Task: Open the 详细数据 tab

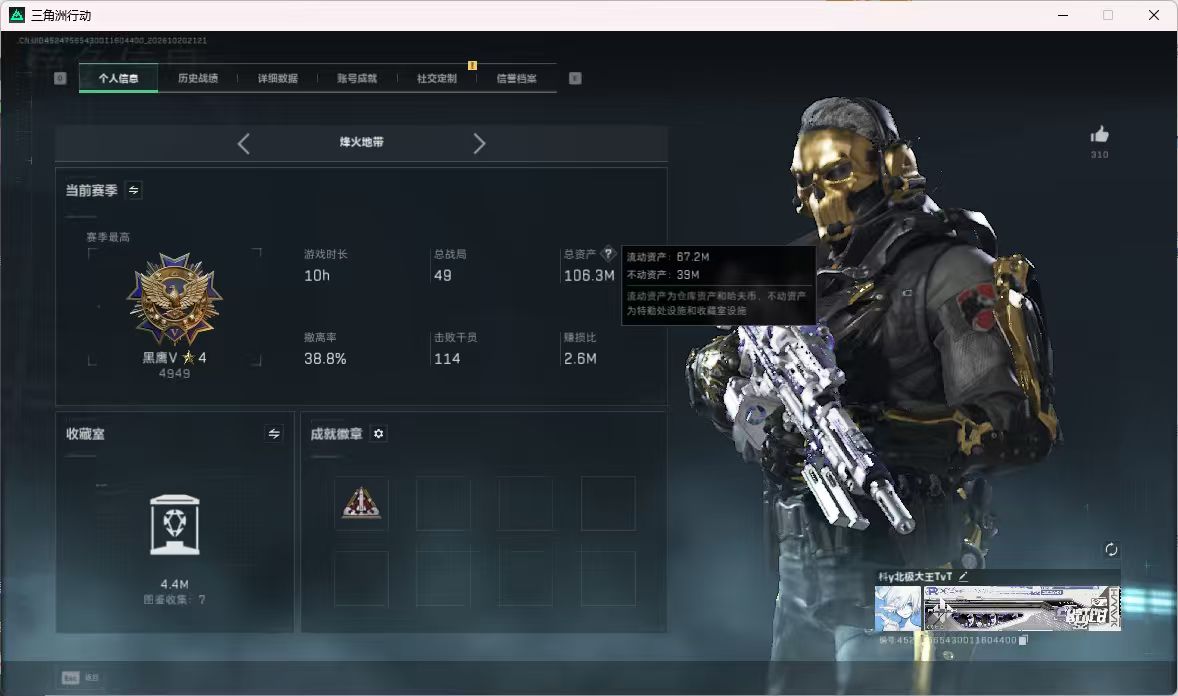Action: click(x=277, y=78)
